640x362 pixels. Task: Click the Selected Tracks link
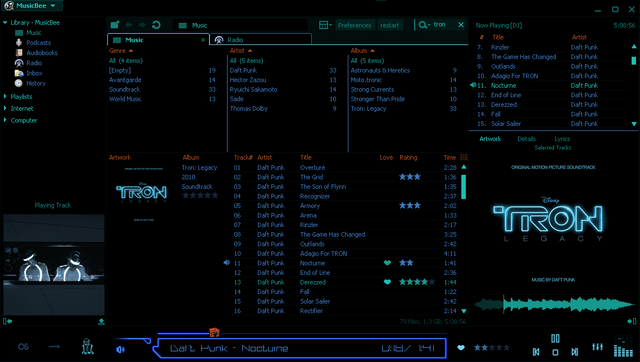tap(553, 148)
